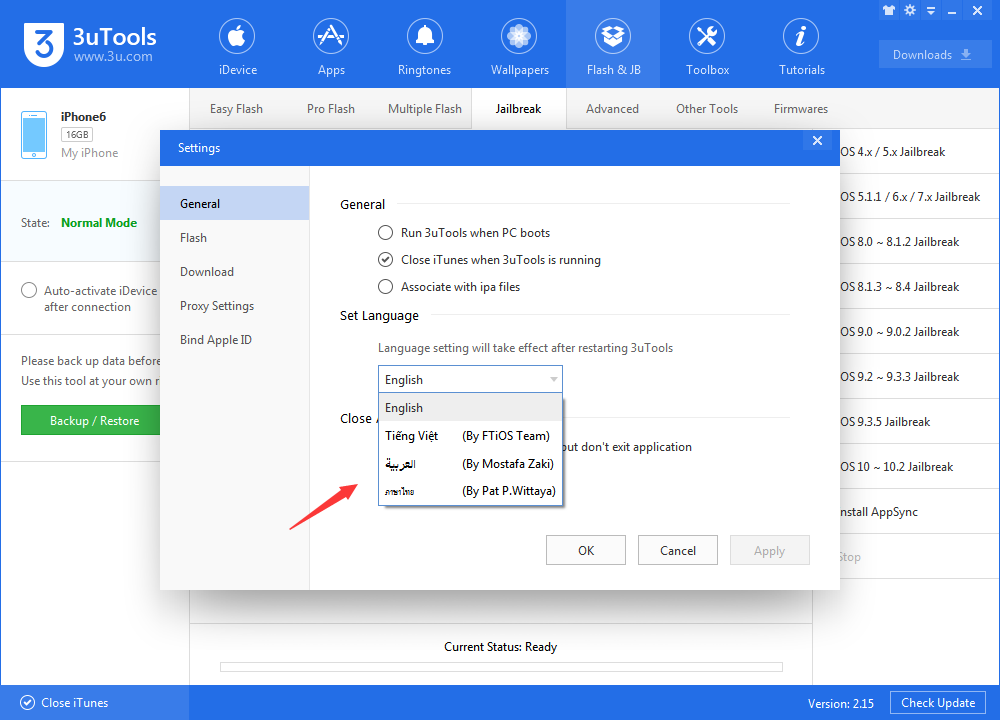Open the iDevice section icon
Image resolution: width=1000 pixels, height=720 pixels.
tap(237, 37)
